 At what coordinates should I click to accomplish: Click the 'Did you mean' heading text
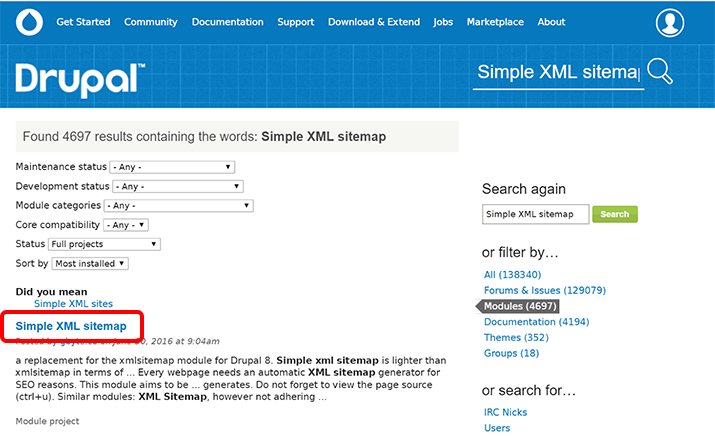click(52, 292)
